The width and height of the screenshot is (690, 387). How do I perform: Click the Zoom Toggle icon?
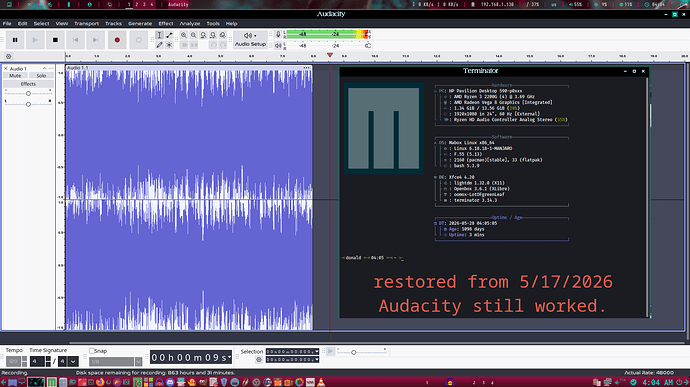(x=223, y=35)
